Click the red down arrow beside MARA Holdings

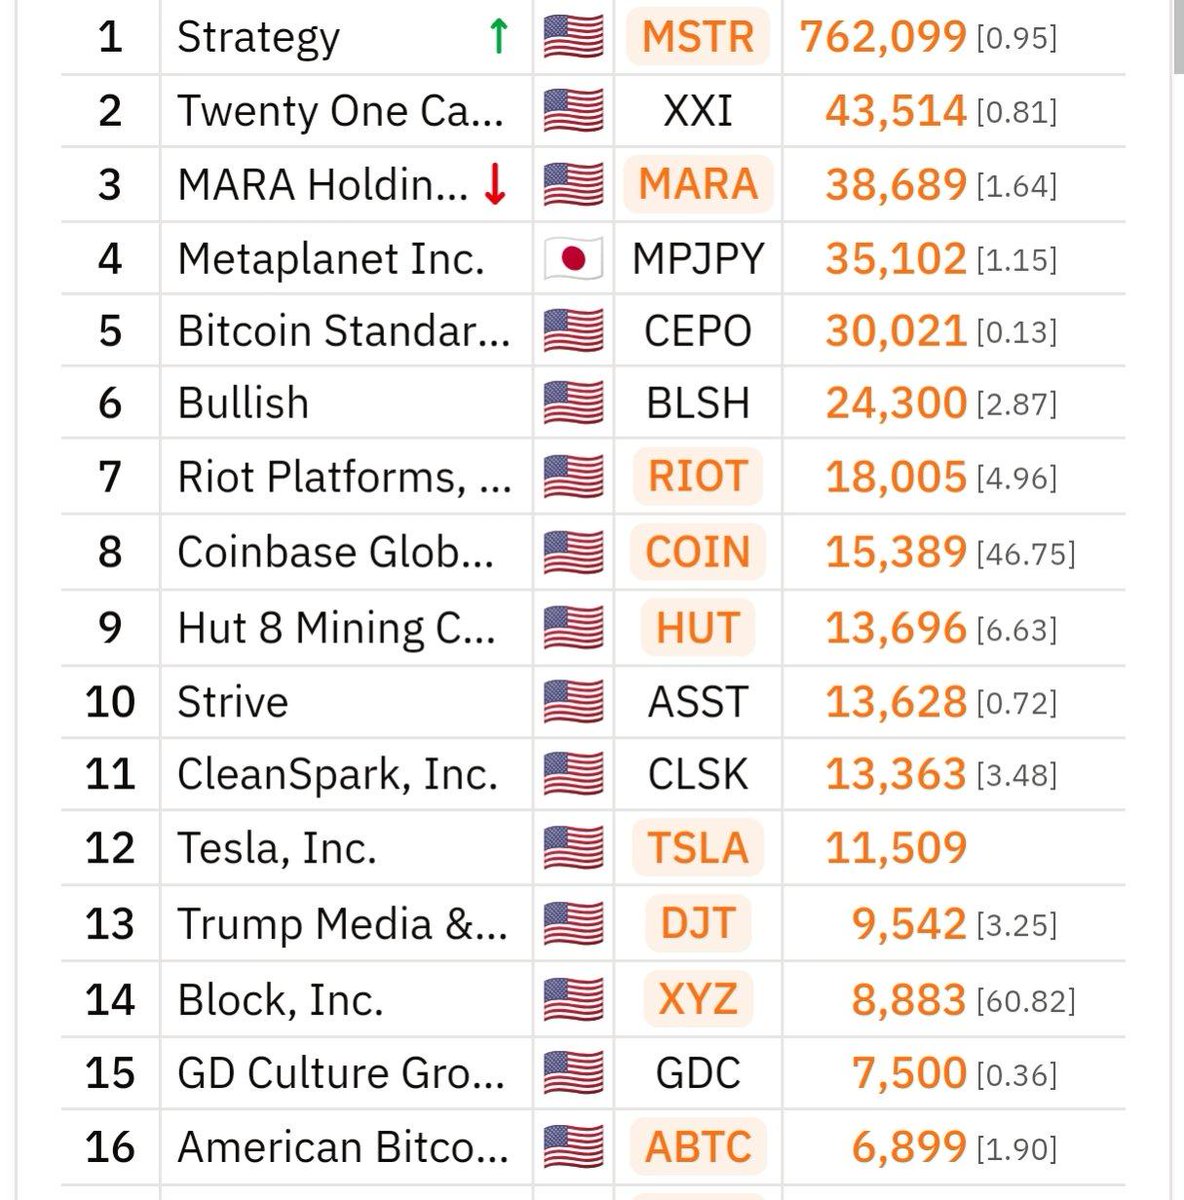tap(494, 185)
